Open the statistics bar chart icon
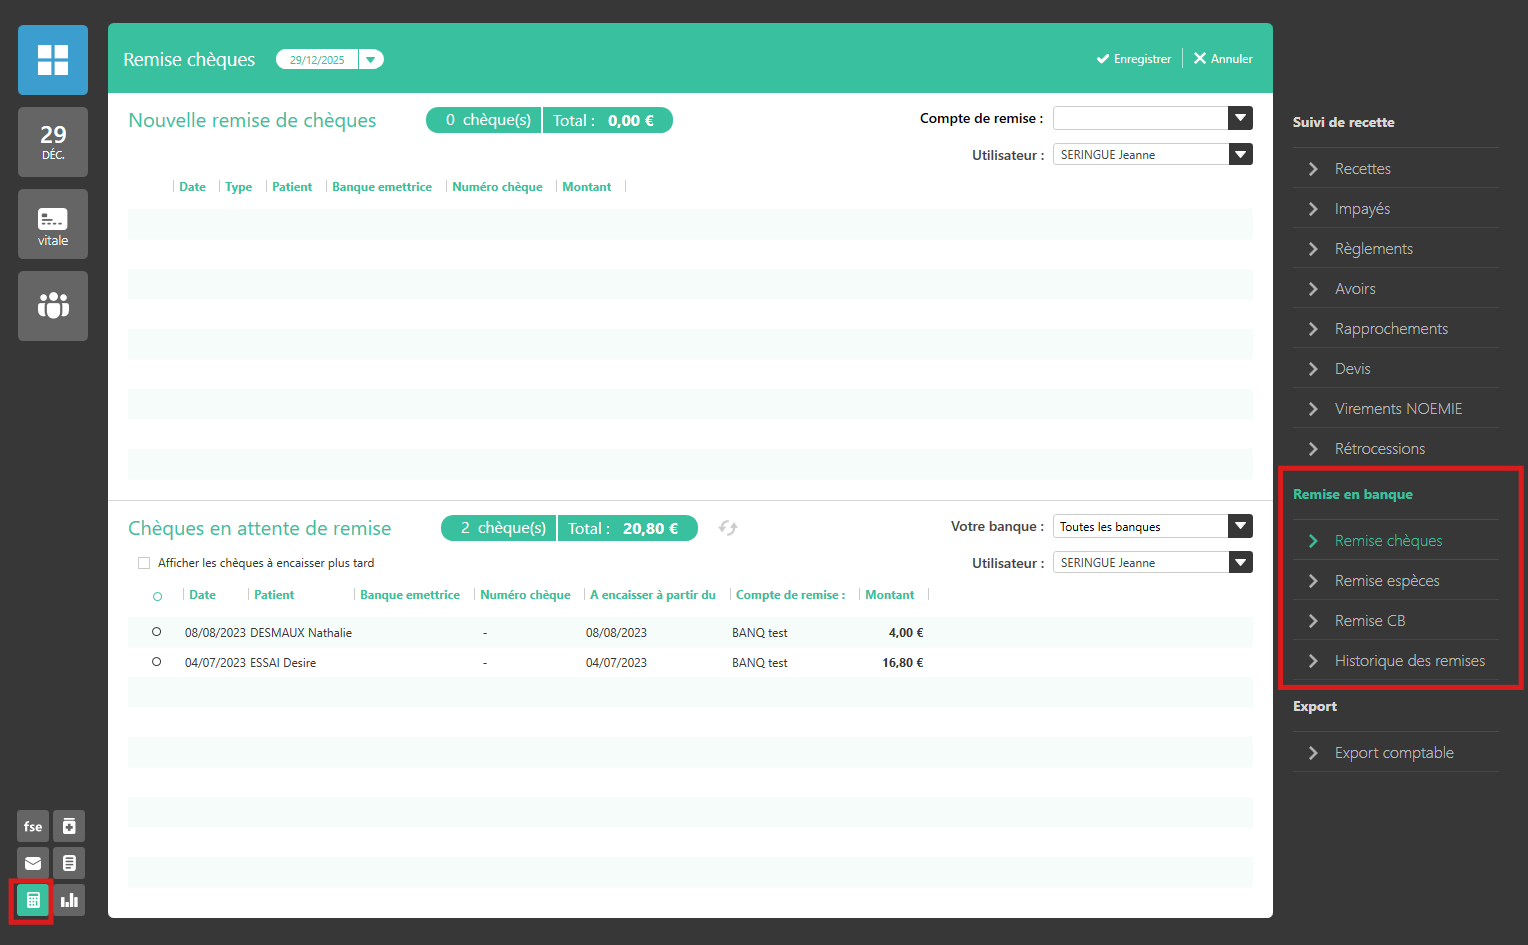Image resolution: width=1528 pixels, height=945 pixels. [x=69, y=900]
